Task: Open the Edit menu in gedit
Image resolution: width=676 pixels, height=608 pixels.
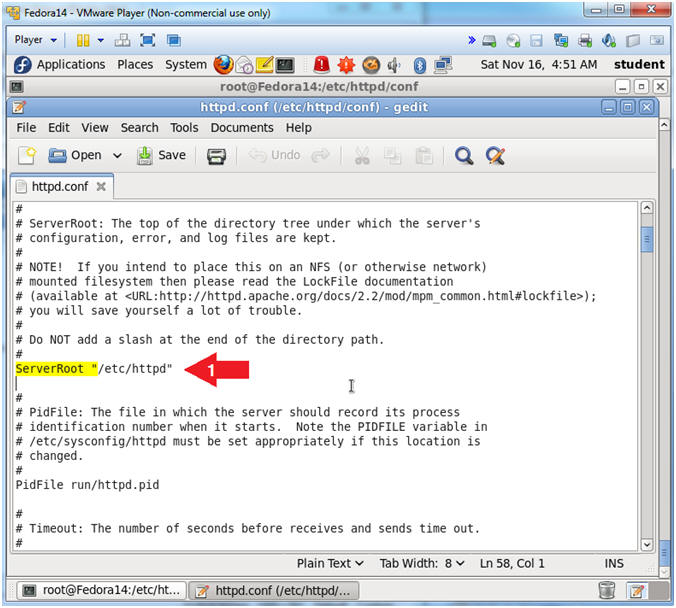Action: point(59,128)
